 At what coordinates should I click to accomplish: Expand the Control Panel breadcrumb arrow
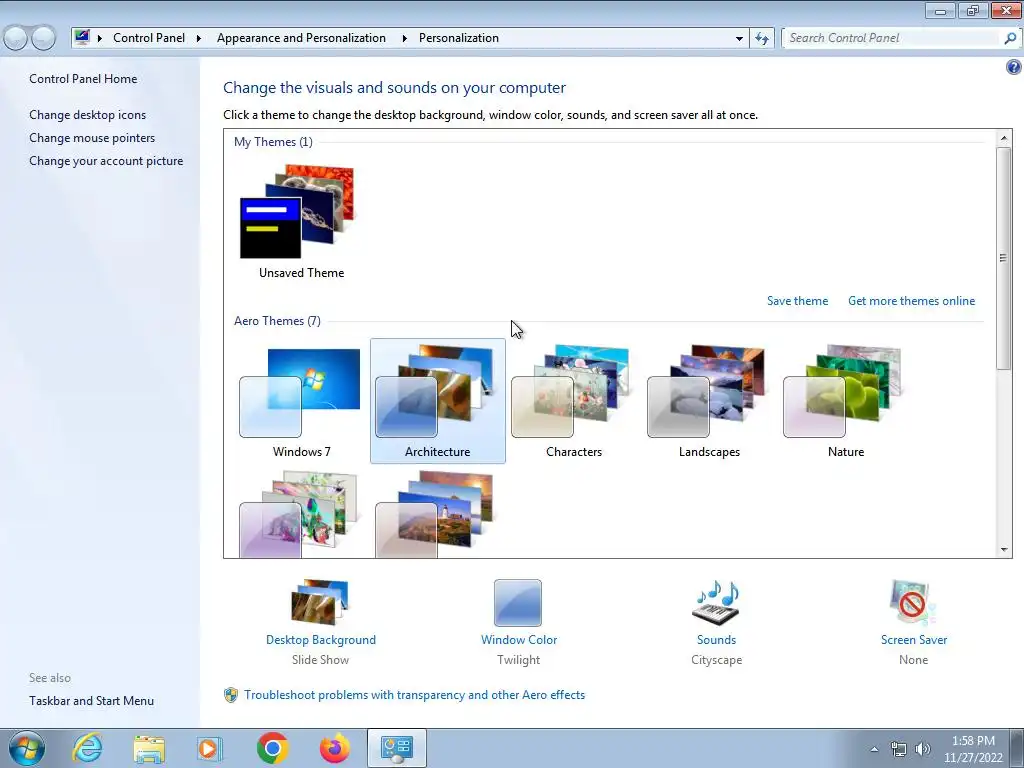pyautogui.click(x=199, y=38)
